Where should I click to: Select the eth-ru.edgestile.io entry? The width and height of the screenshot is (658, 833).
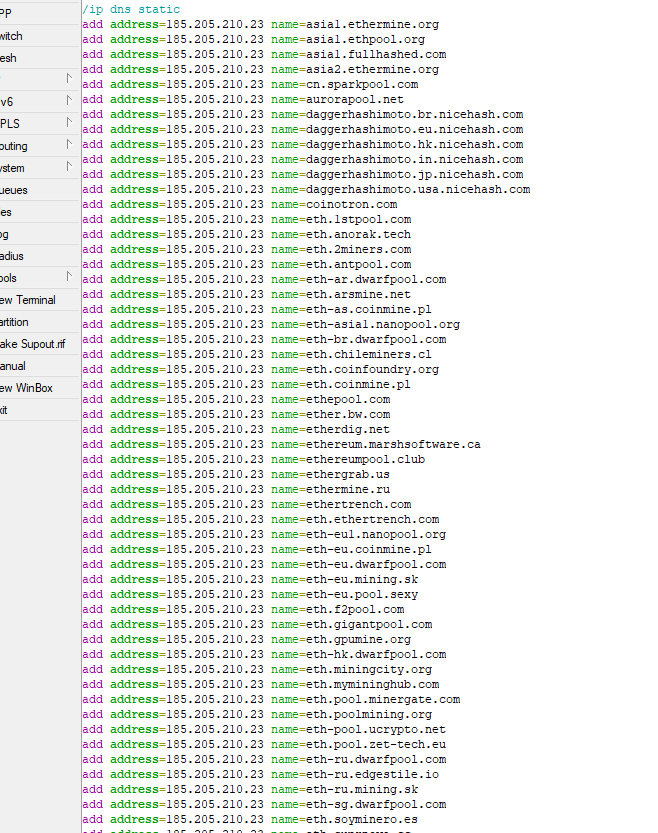[261, 774]
